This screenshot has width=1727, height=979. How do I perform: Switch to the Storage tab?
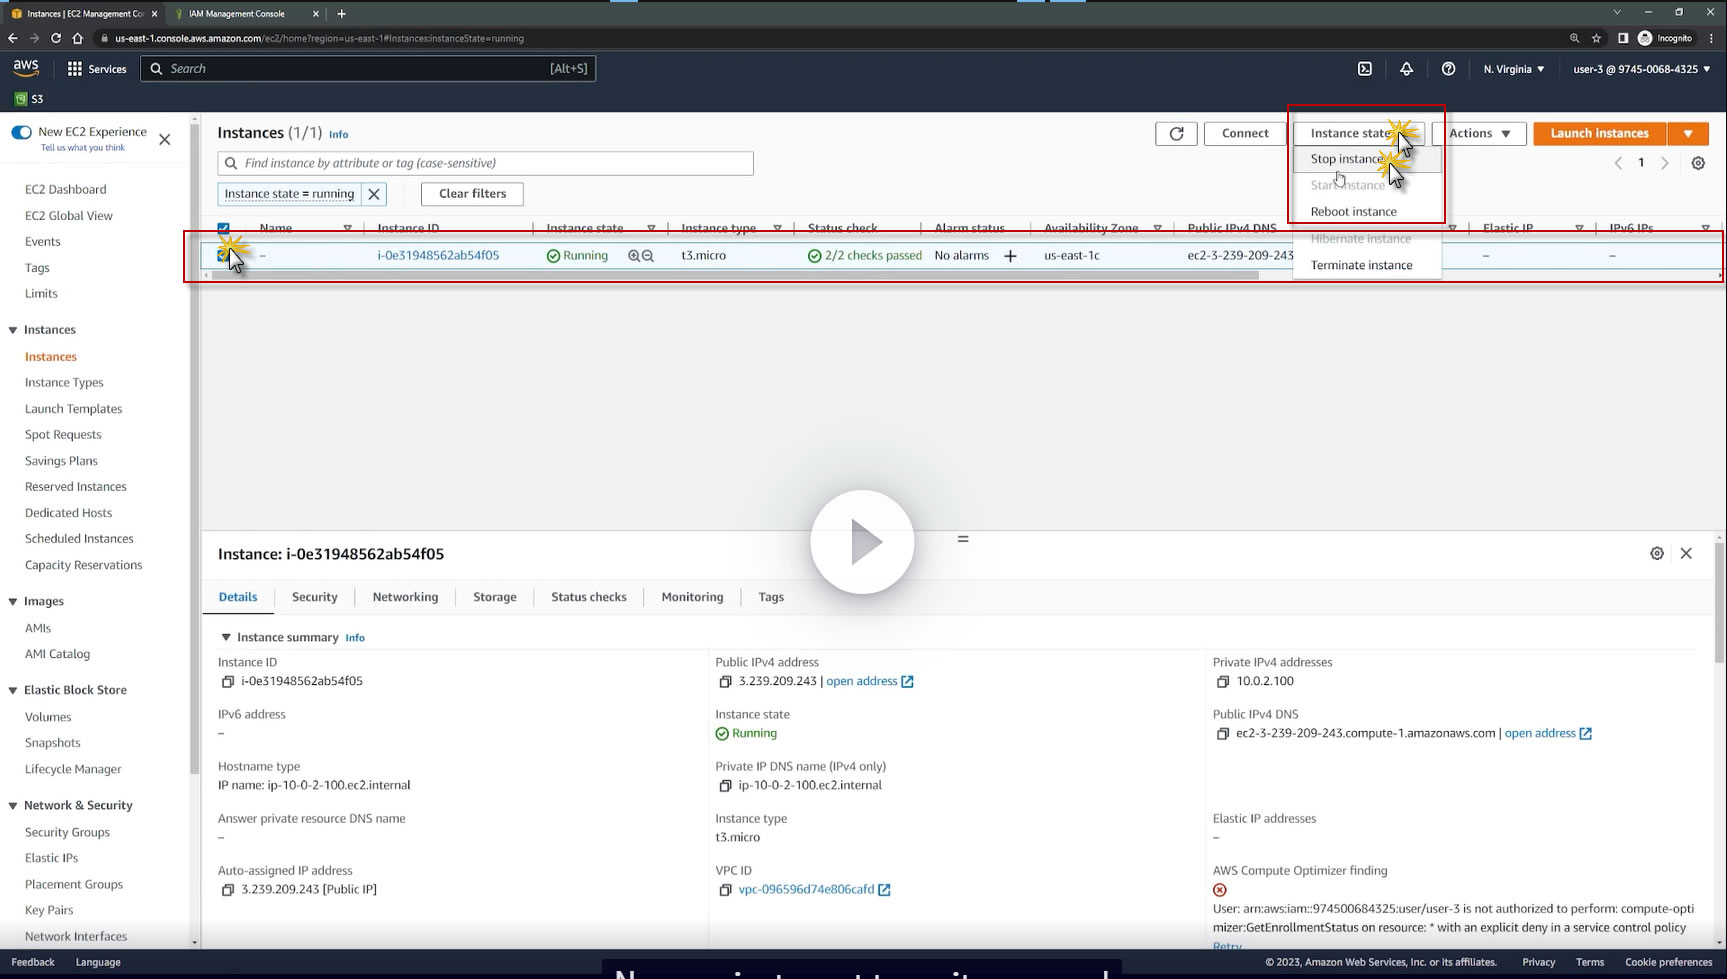(x=494, y=597)
